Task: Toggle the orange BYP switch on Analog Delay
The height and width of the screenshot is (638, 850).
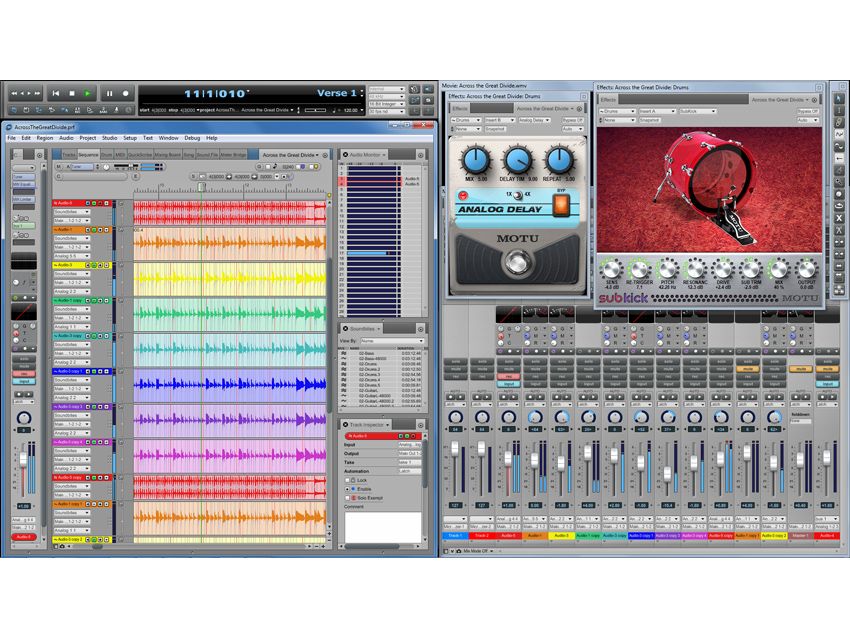Action: coord(561,204)
